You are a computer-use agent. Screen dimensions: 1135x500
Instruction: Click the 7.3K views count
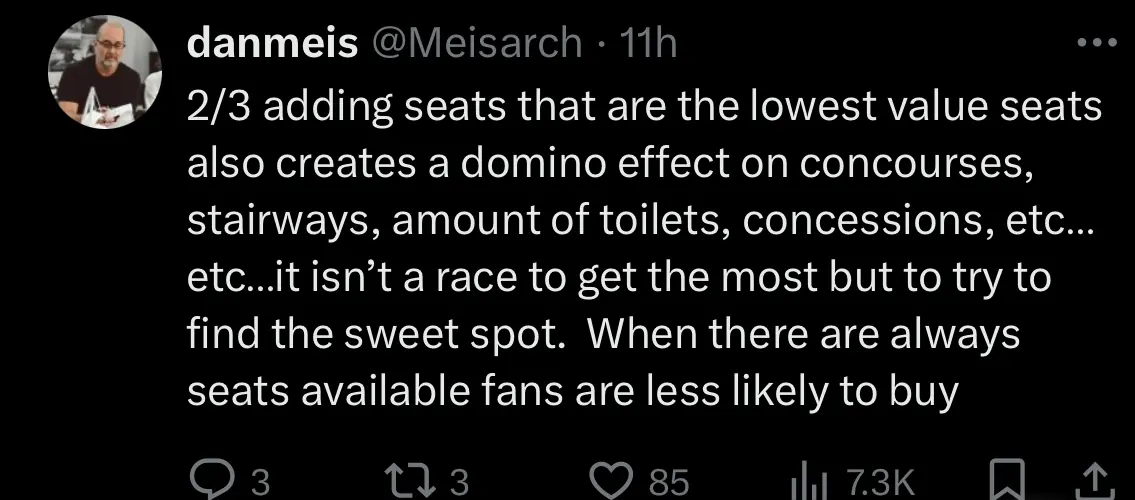(x=872, y=483)
